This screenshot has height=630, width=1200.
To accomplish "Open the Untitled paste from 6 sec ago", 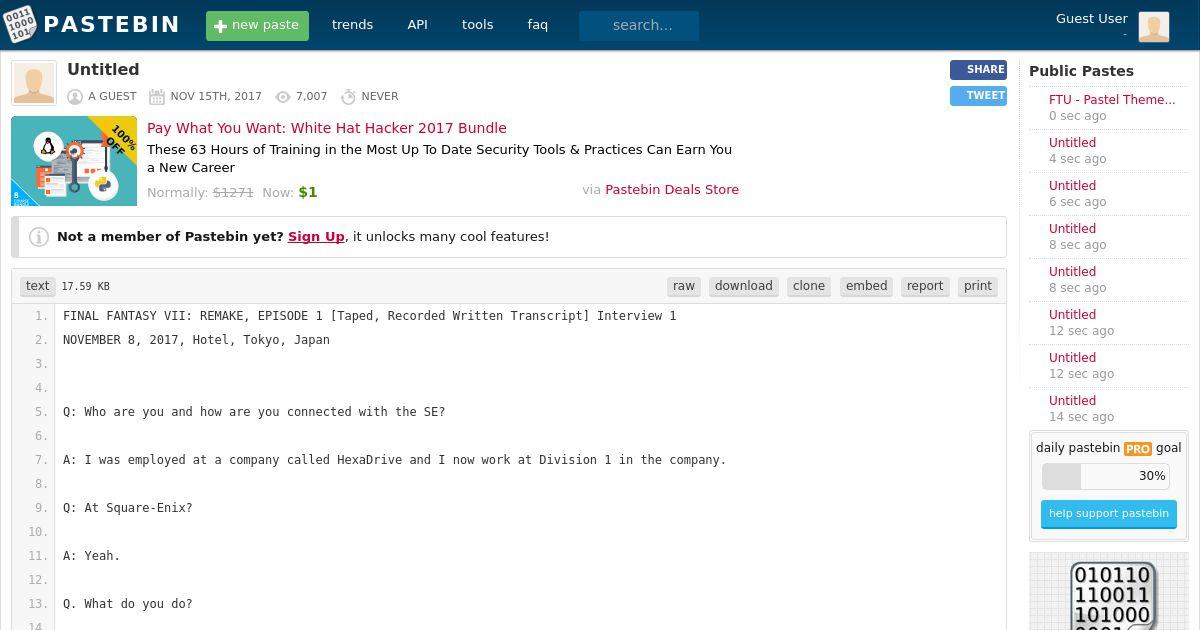I will (x=1072, y=186).
